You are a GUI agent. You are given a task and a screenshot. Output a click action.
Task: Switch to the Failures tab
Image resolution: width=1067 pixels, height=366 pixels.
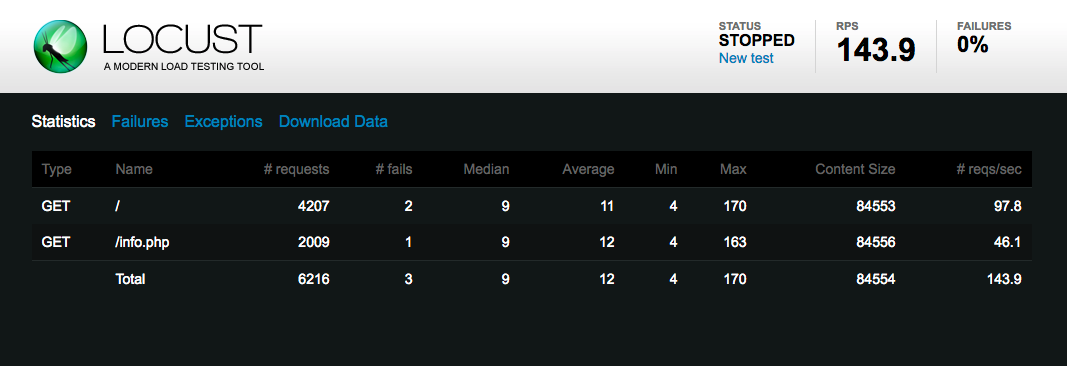point(139,122)
